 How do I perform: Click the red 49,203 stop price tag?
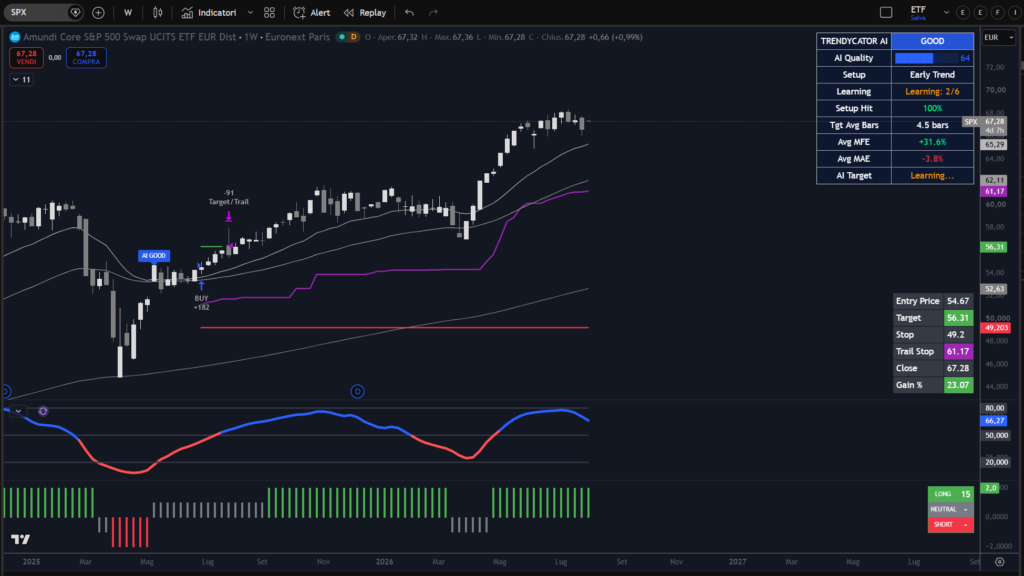995,328
